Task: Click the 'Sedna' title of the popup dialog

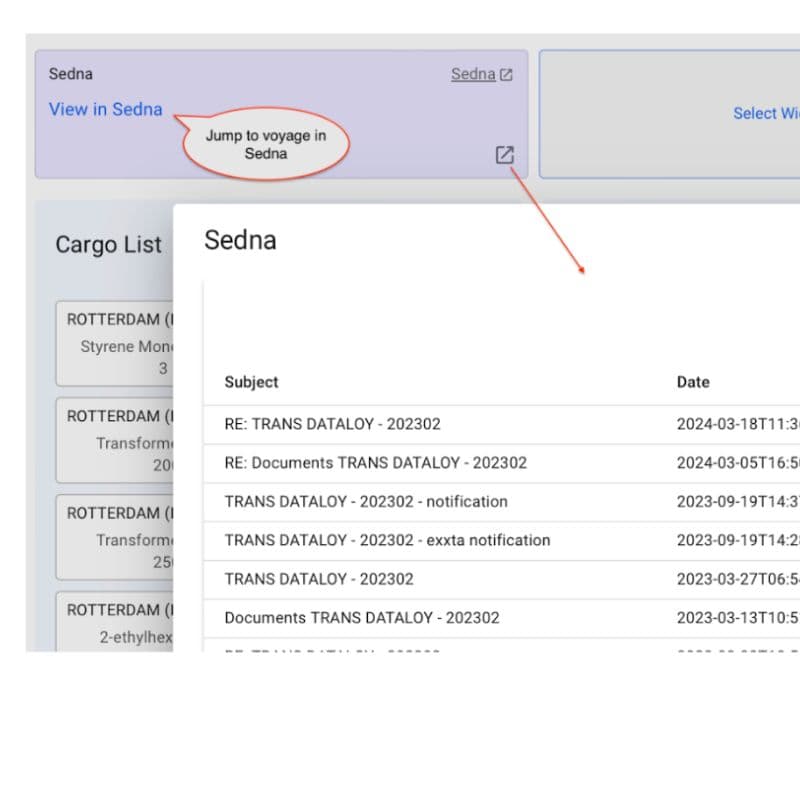Action: pos(240,240)
